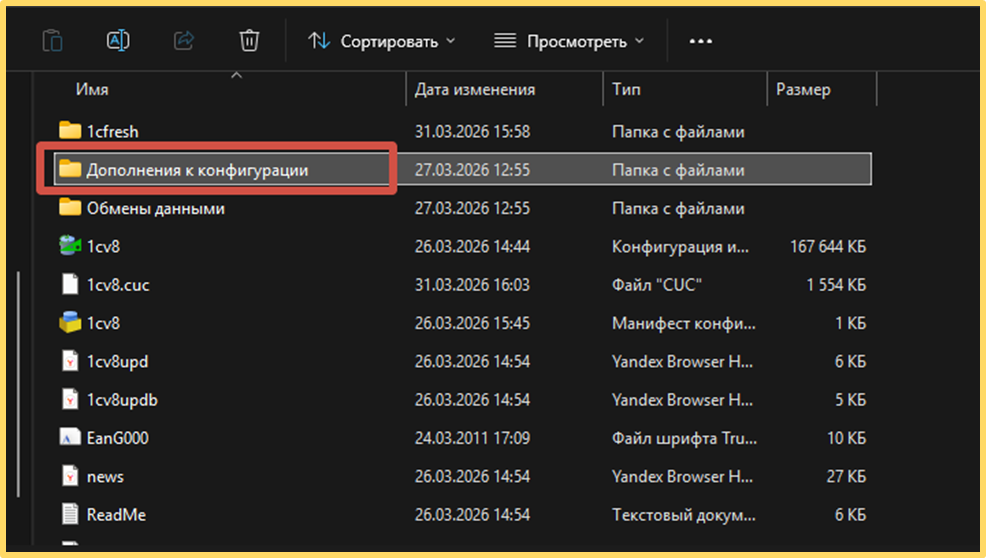Click the type Файл "CUC"
This screenshot has height=558, width=986.
pos(656,285)
